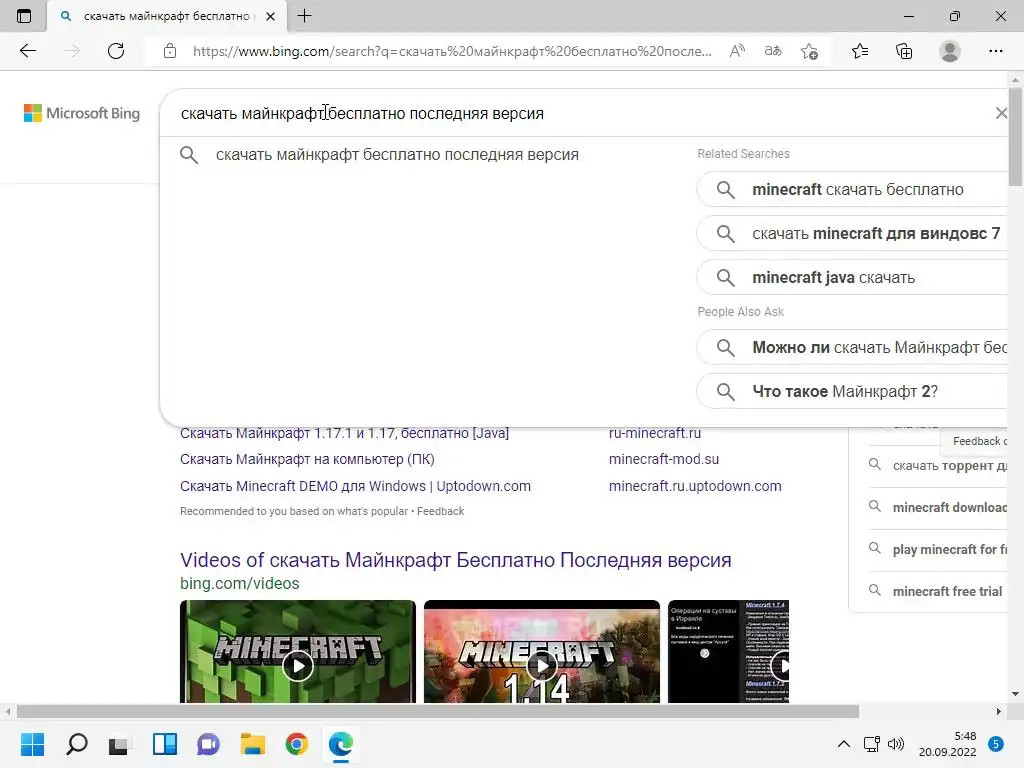View site information via the lock icon
1024x768 pixels.
[170, 51]
